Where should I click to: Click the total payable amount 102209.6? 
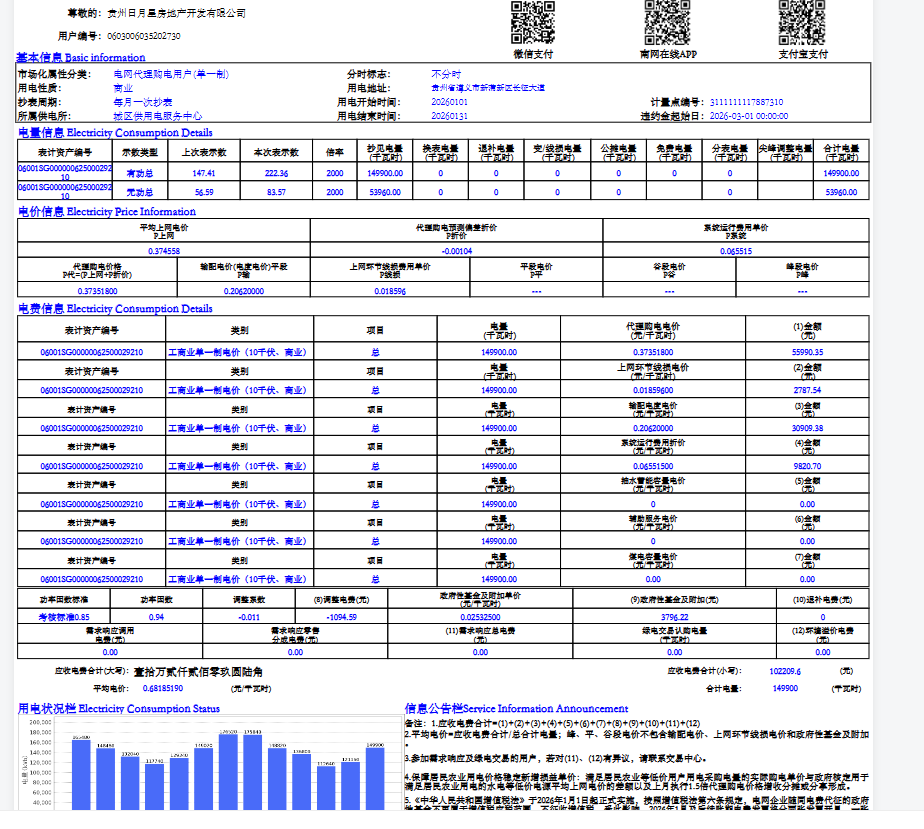pyautogui.click(x=785, y=672)
